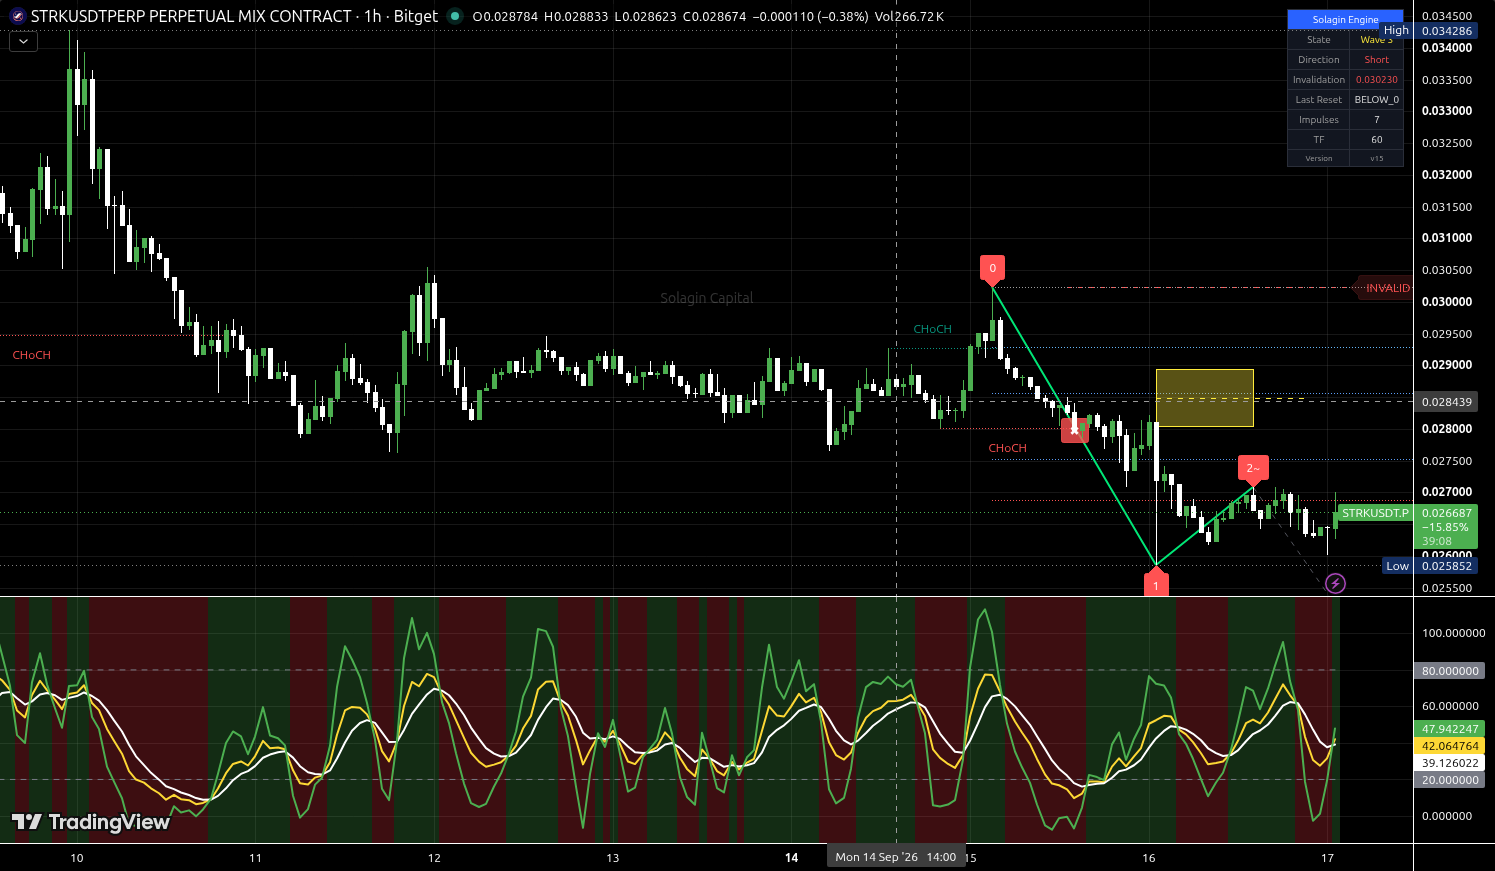Click the 0.028439 price axis label
Image resolution: width=1495 pixels, height=871 pixels.
pos(1447,402)
